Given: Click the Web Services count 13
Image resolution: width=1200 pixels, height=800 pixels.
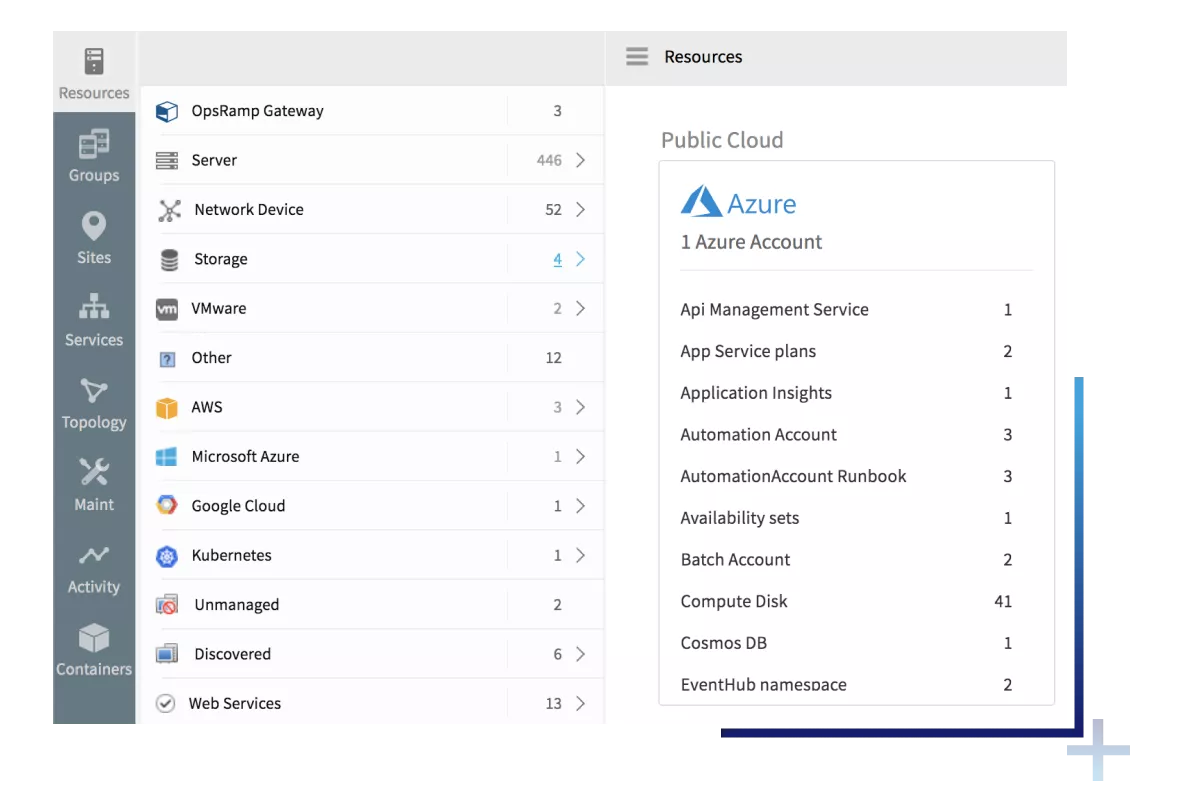Looking at the screenshot, I should (554, 703).
